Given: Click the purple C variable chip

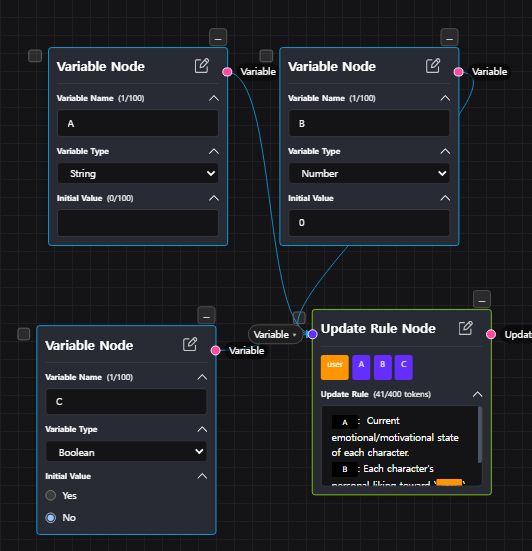Looking at the screenshot, I should pyautogui.click(x=403, y=367).
